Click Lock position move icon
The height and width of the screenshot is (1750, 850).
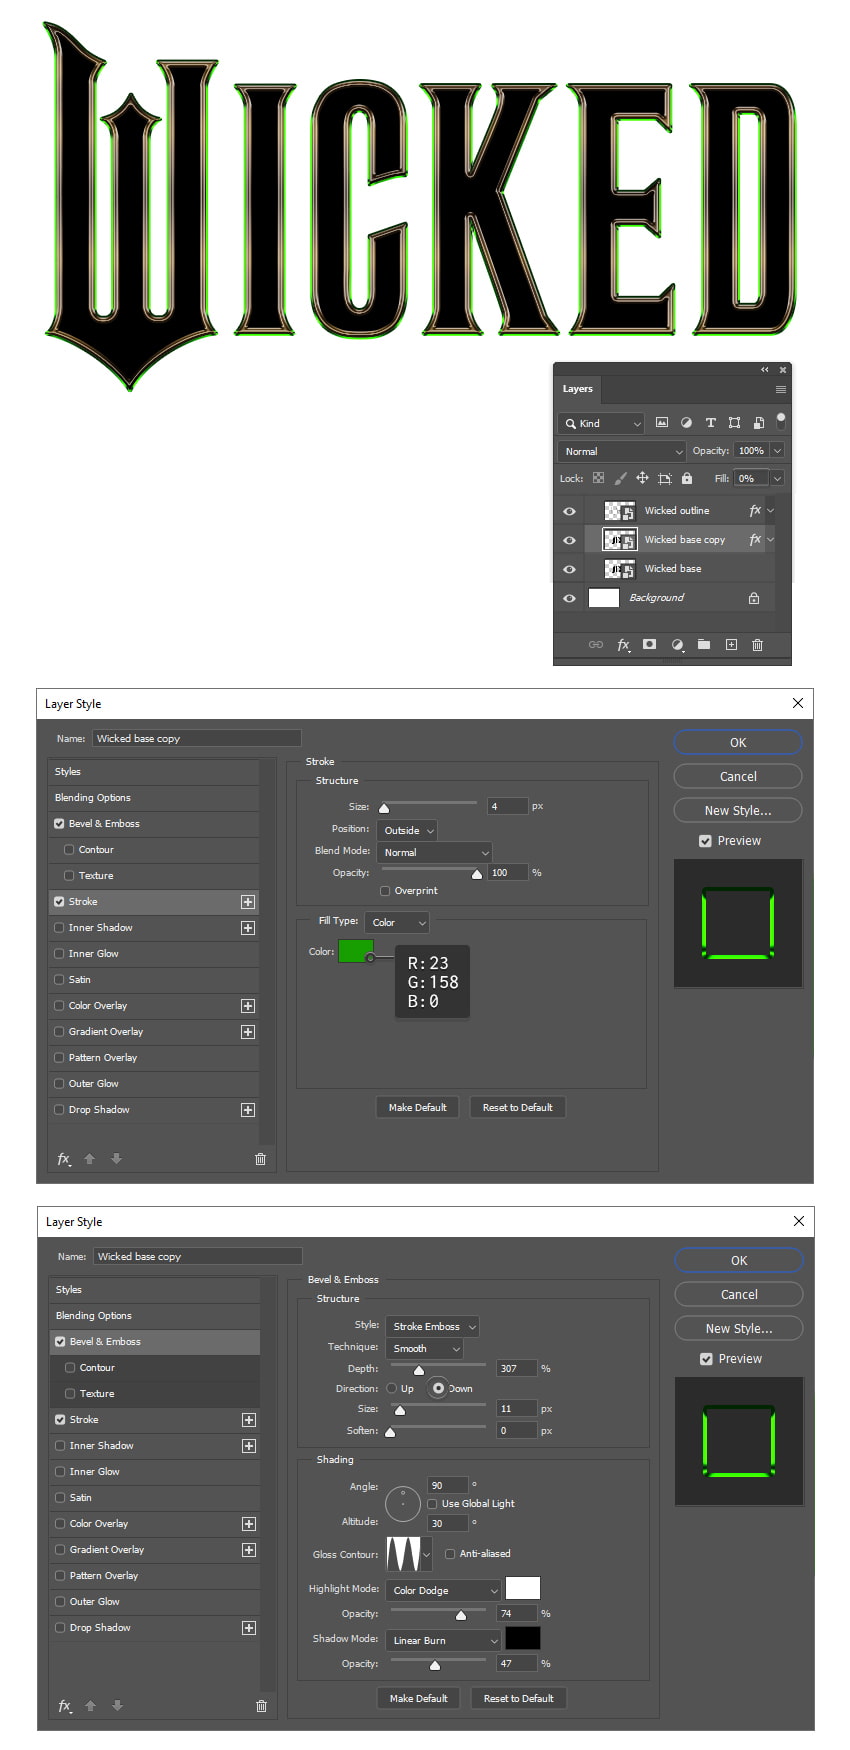coord(642,478)
